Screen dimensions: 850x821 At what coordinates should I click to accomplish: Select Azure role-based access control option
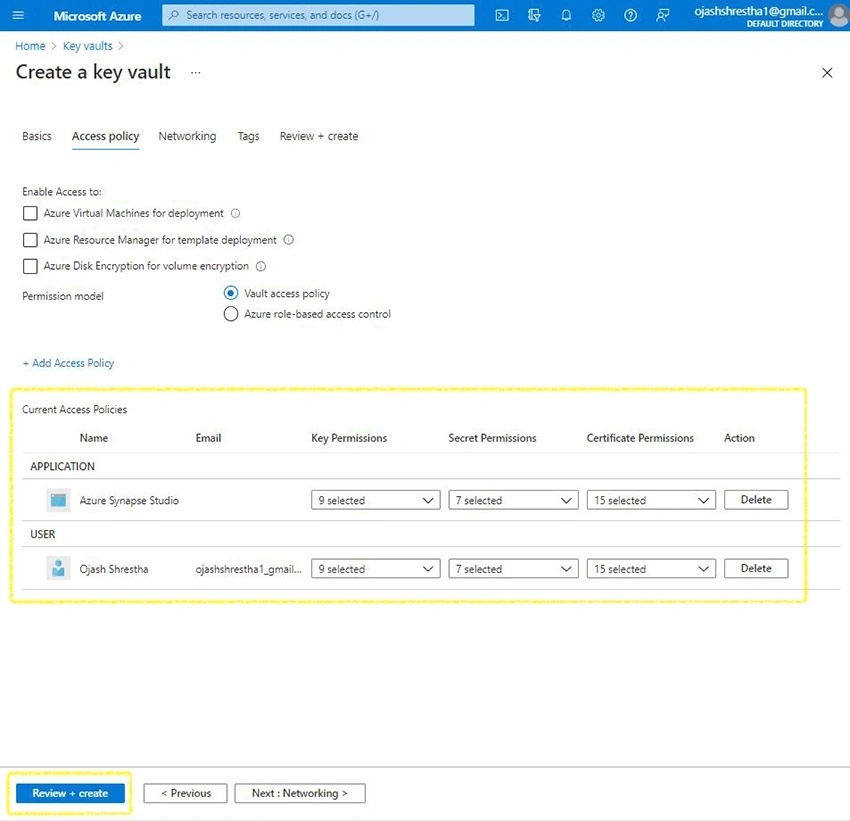[x=231, y=314]
